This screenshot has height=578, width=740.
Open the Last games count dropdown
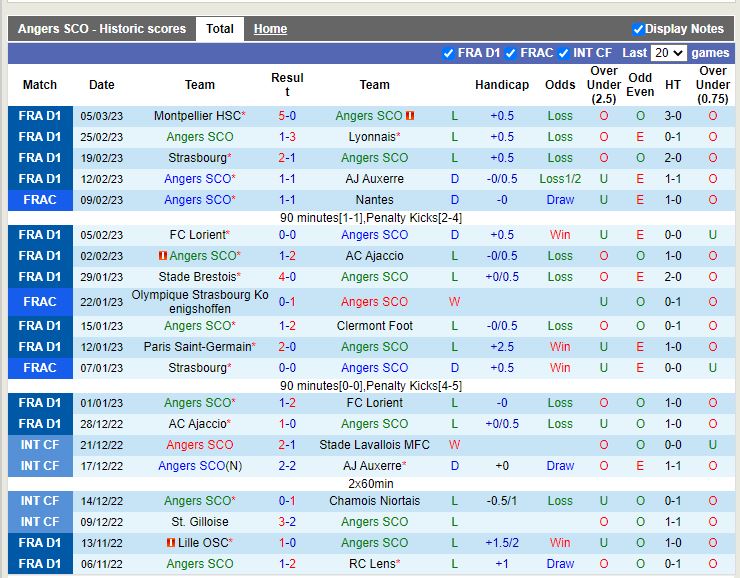pyautogui.click(x=668, y=53)
